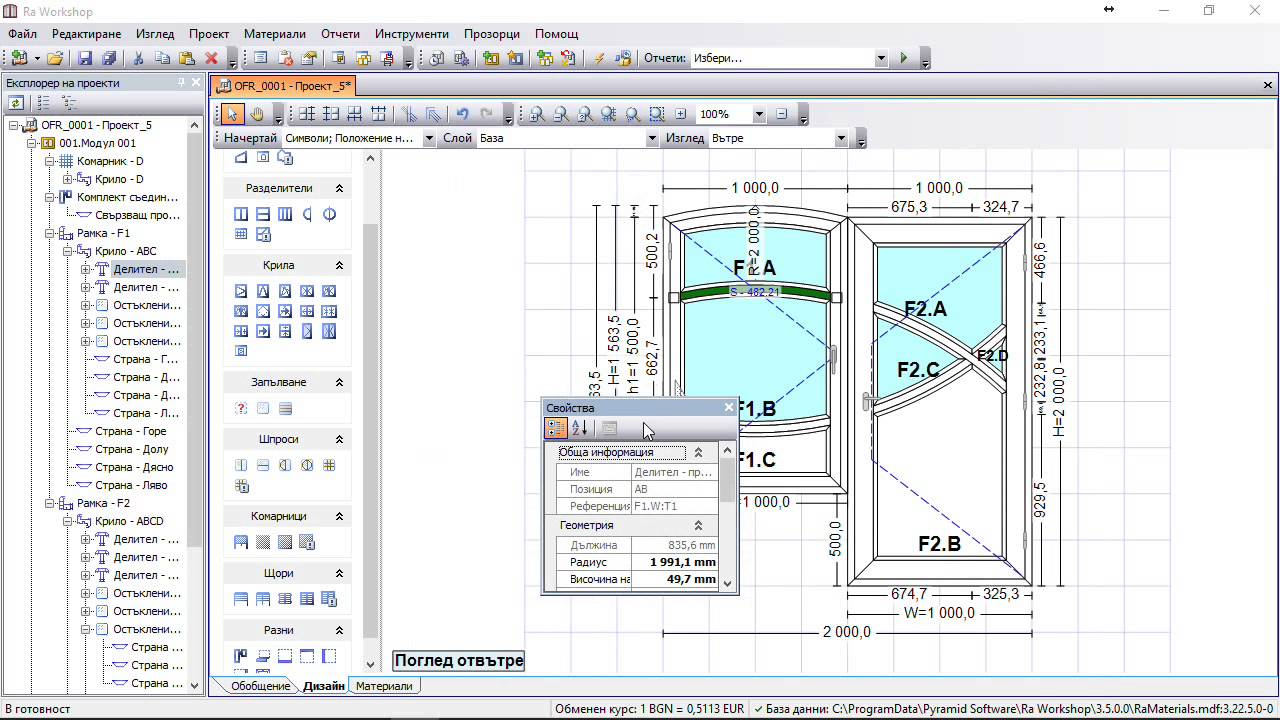The width and height of the screenshot is (1280, 720).
Task: Click the Радиус value field
Action: click(675, 562)
